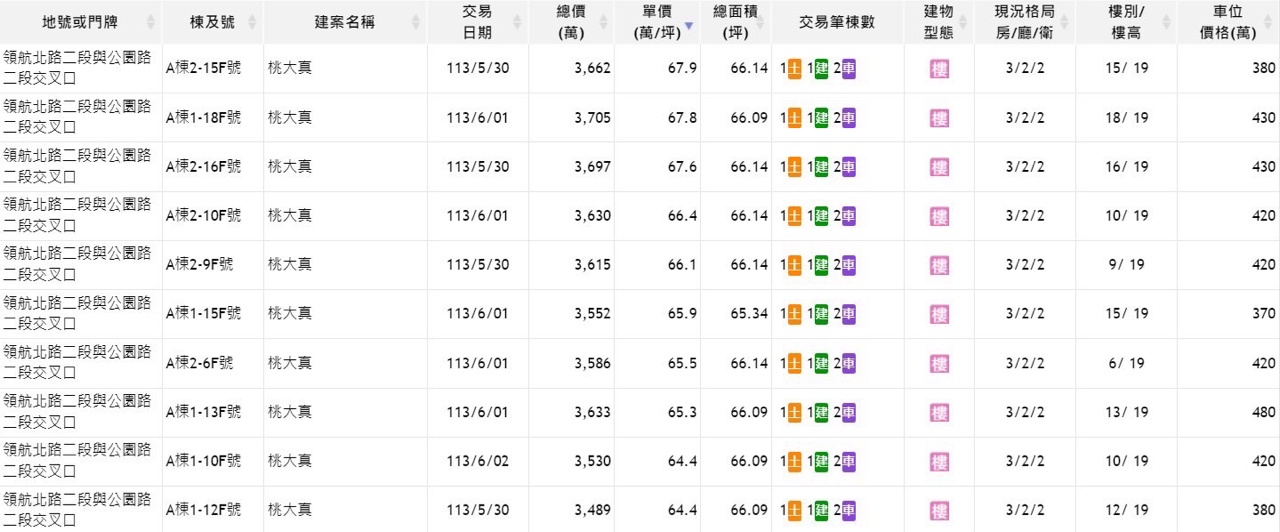The height and width of the screenshot is (532, 1280).
Task: Click the address text in the A棟2-15F號 row
Action: pyautogui.click(x=76, y=68)
